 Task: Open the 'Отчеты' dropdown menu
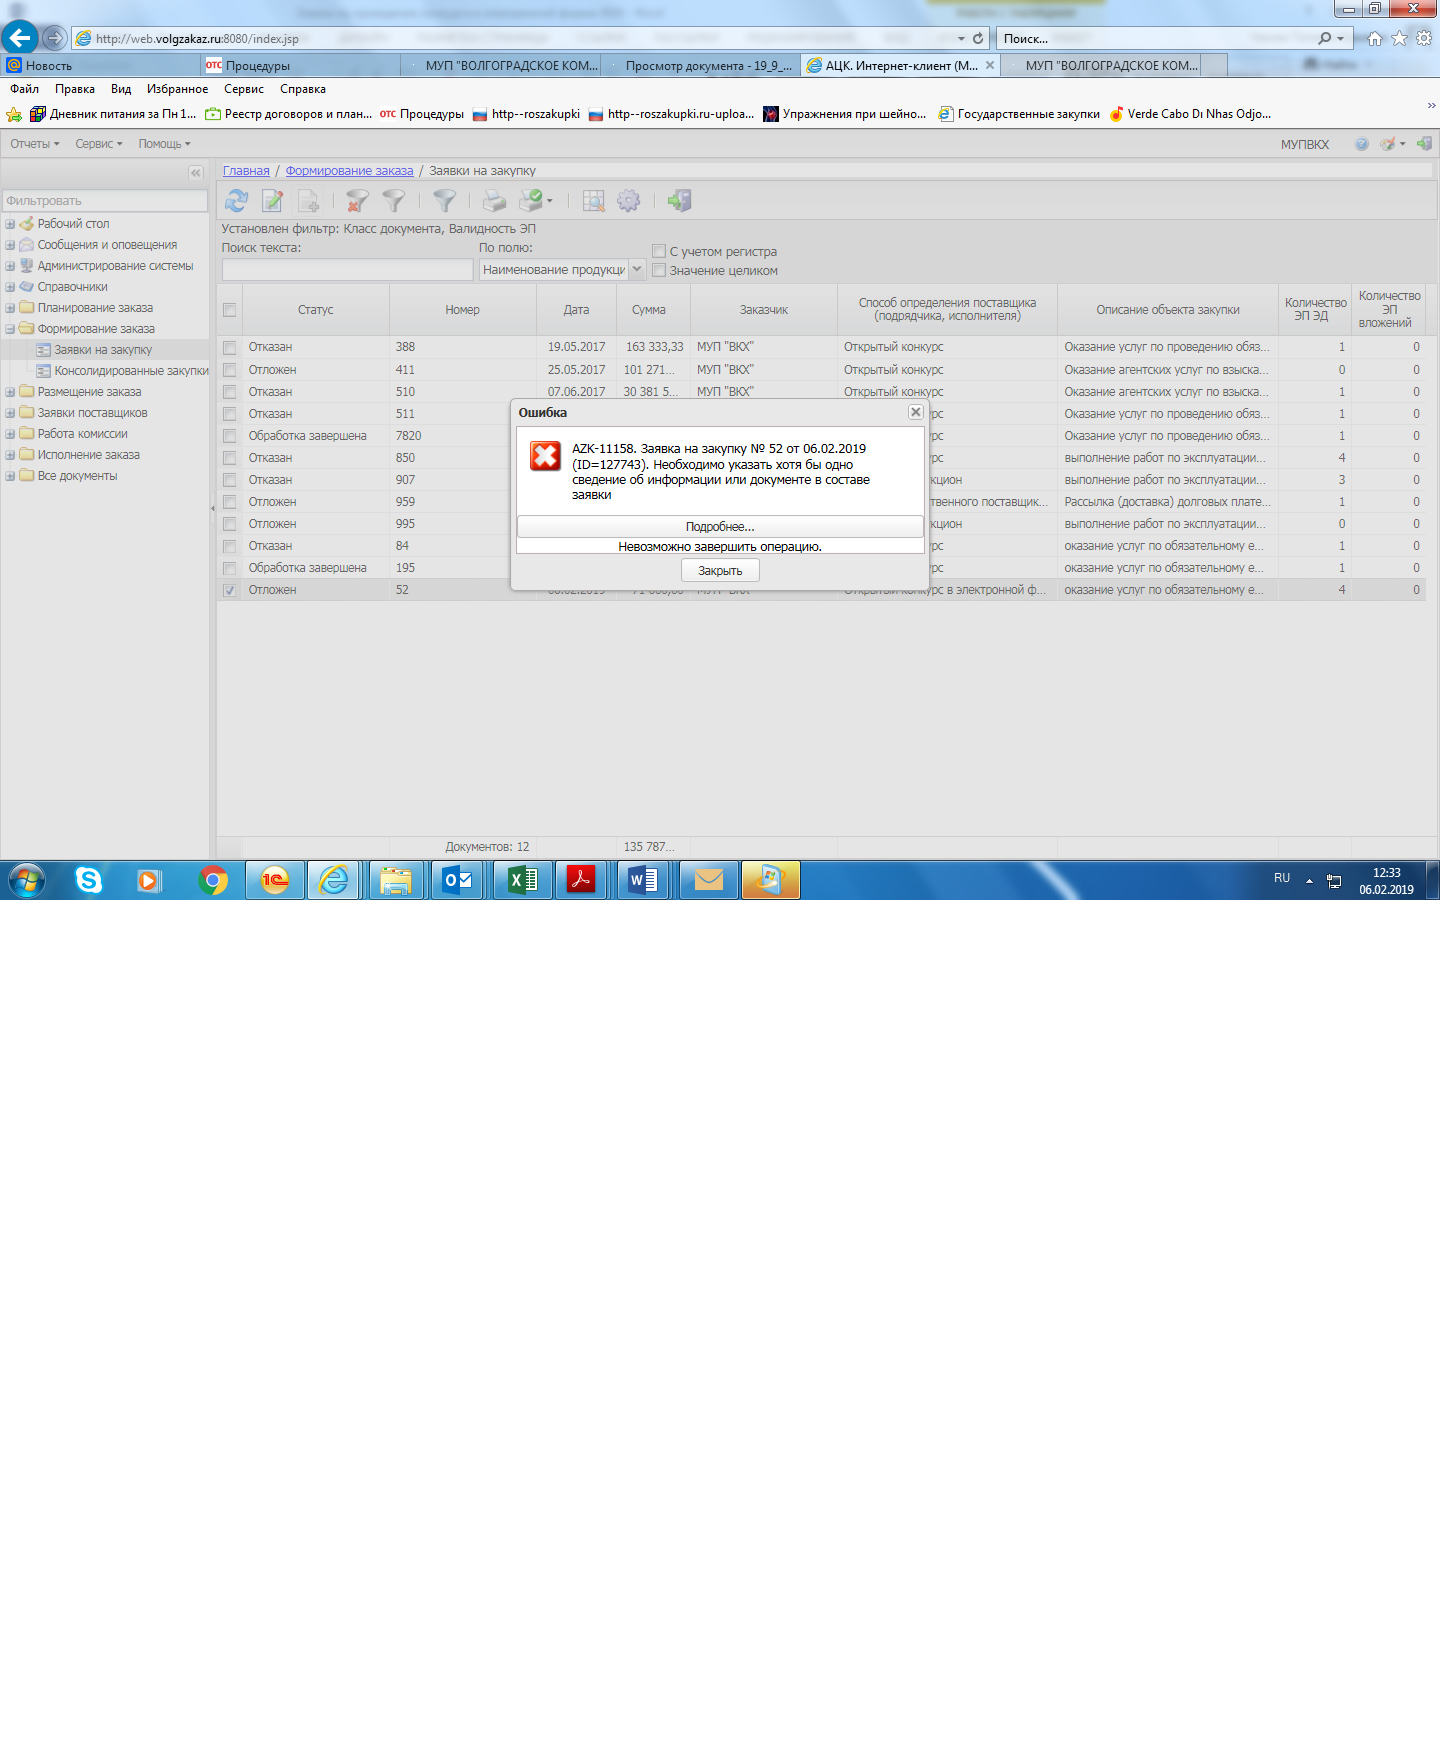(35, 144)
